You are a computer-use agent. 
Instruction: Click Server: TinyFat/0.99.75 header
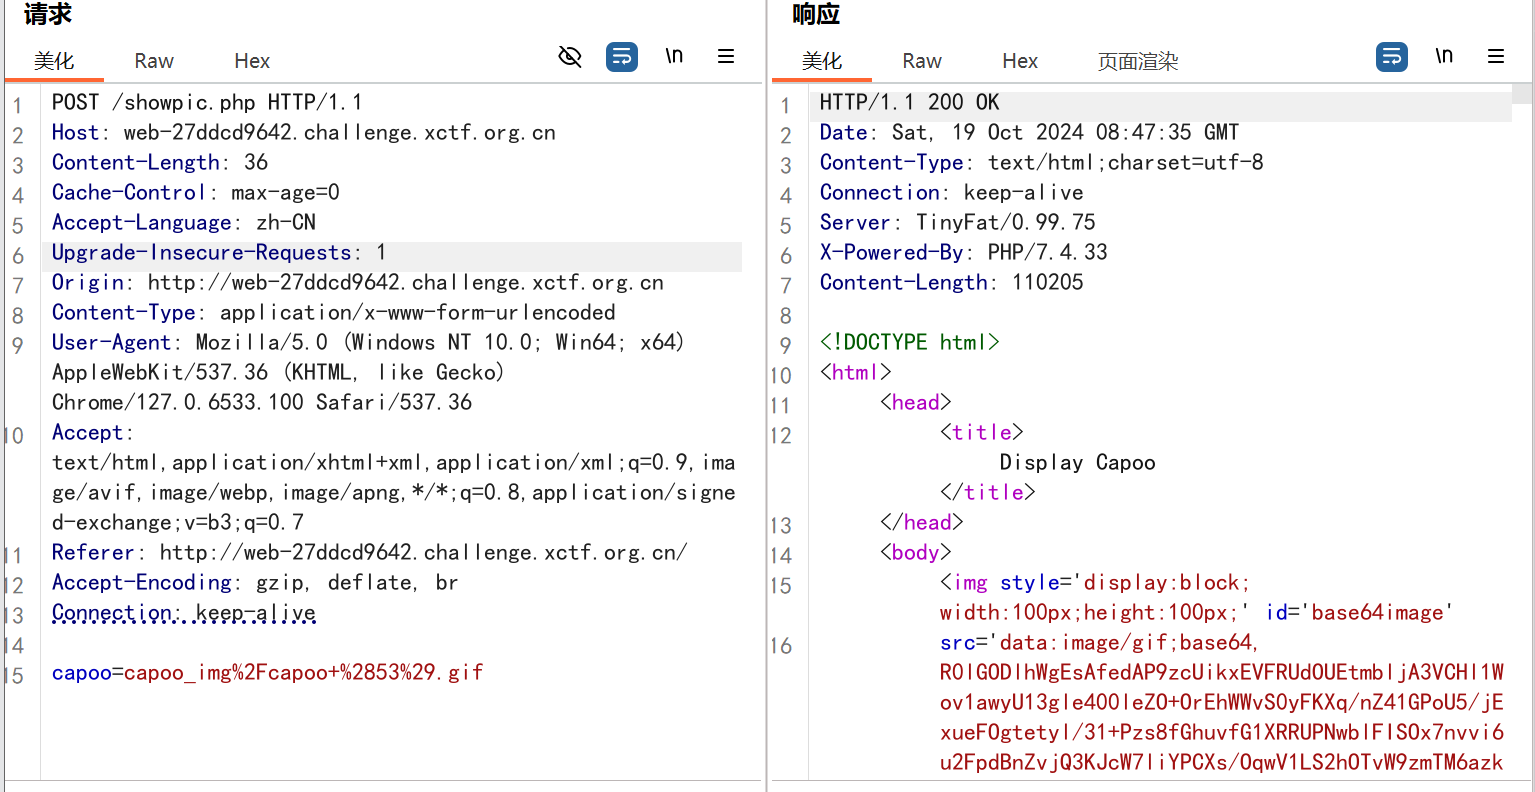958,222
